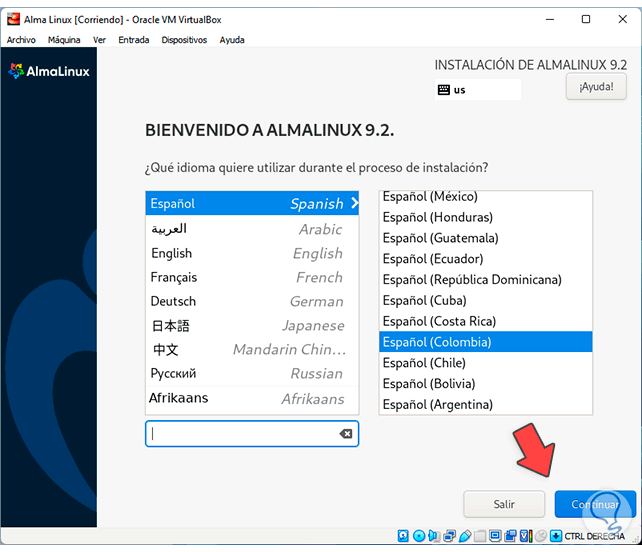Select Español Spanish in language list
The image size is (642, 552).
(x=252, y=203)
